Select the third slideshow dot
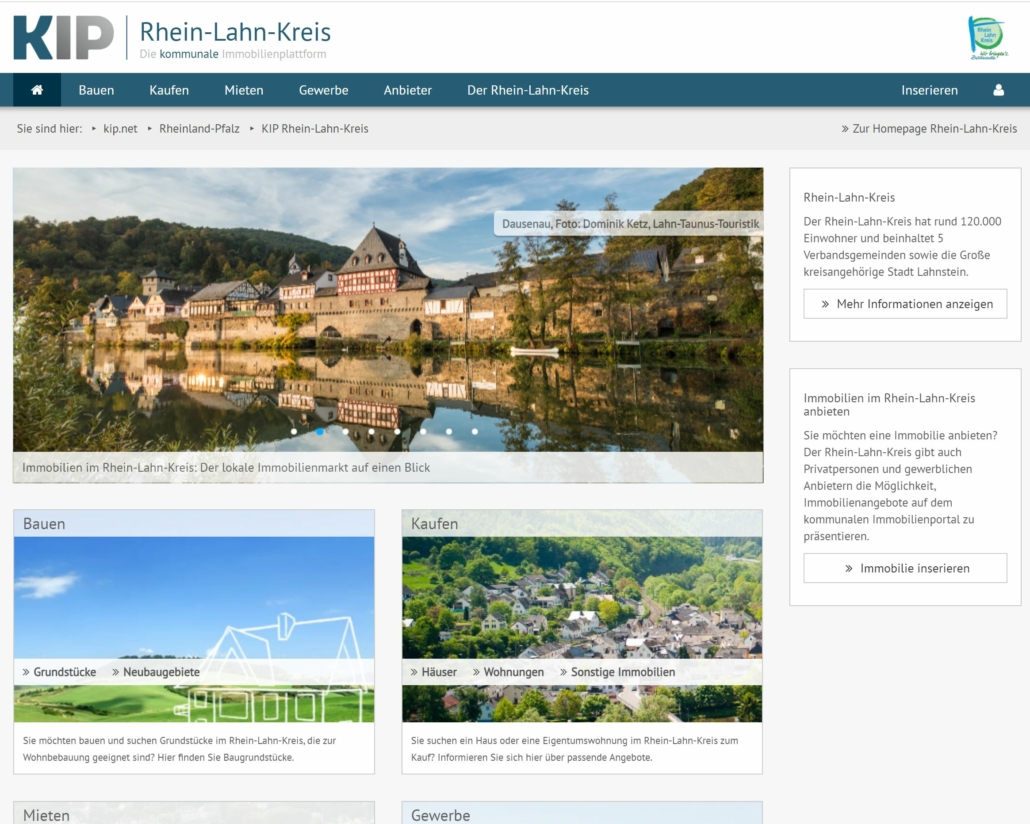Image resolution: width=1030 pixels, height=824 pixels. [x=346, y=432]
